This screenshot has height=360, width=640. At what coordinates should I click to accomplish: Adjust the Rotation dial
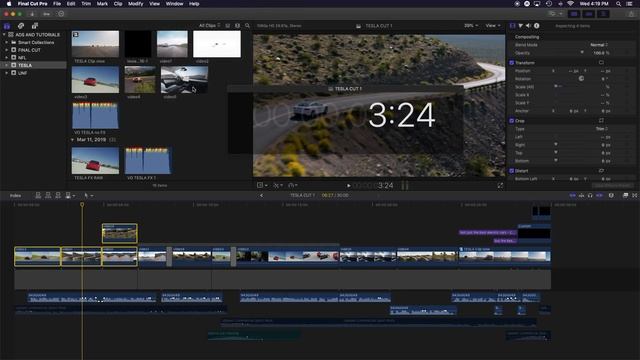[581, 78]
